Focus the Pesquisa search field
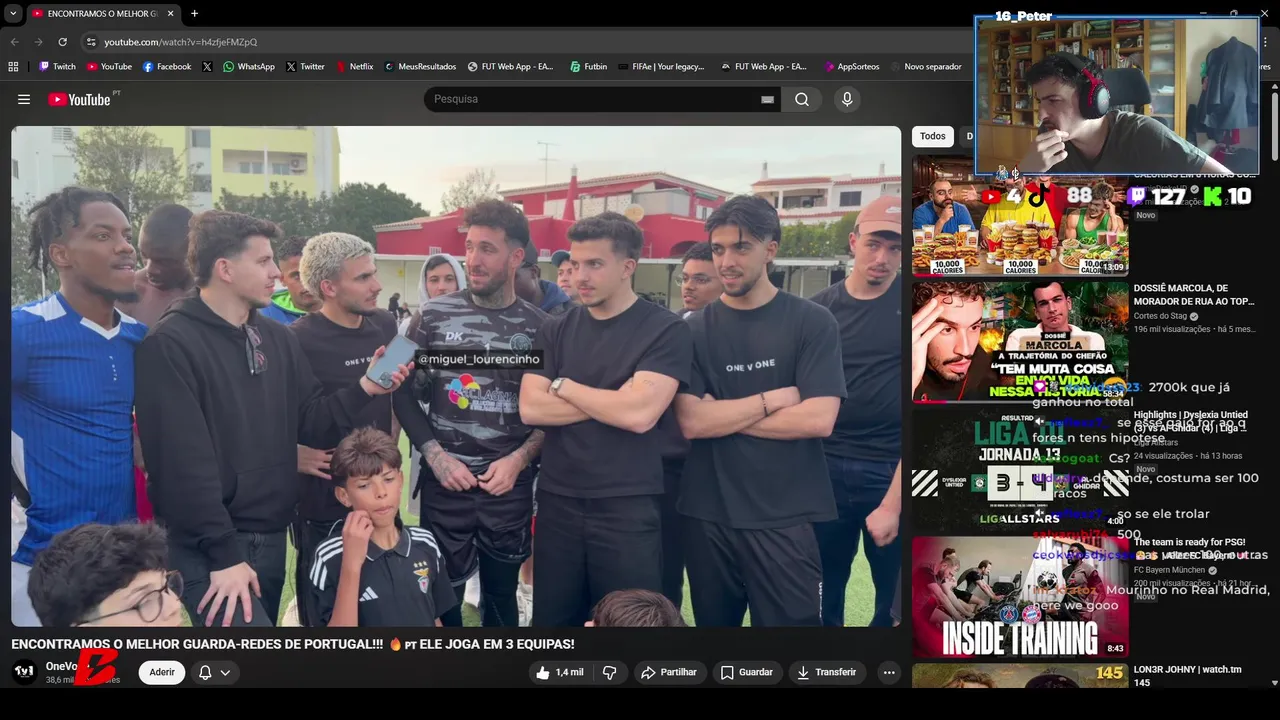 594,99
